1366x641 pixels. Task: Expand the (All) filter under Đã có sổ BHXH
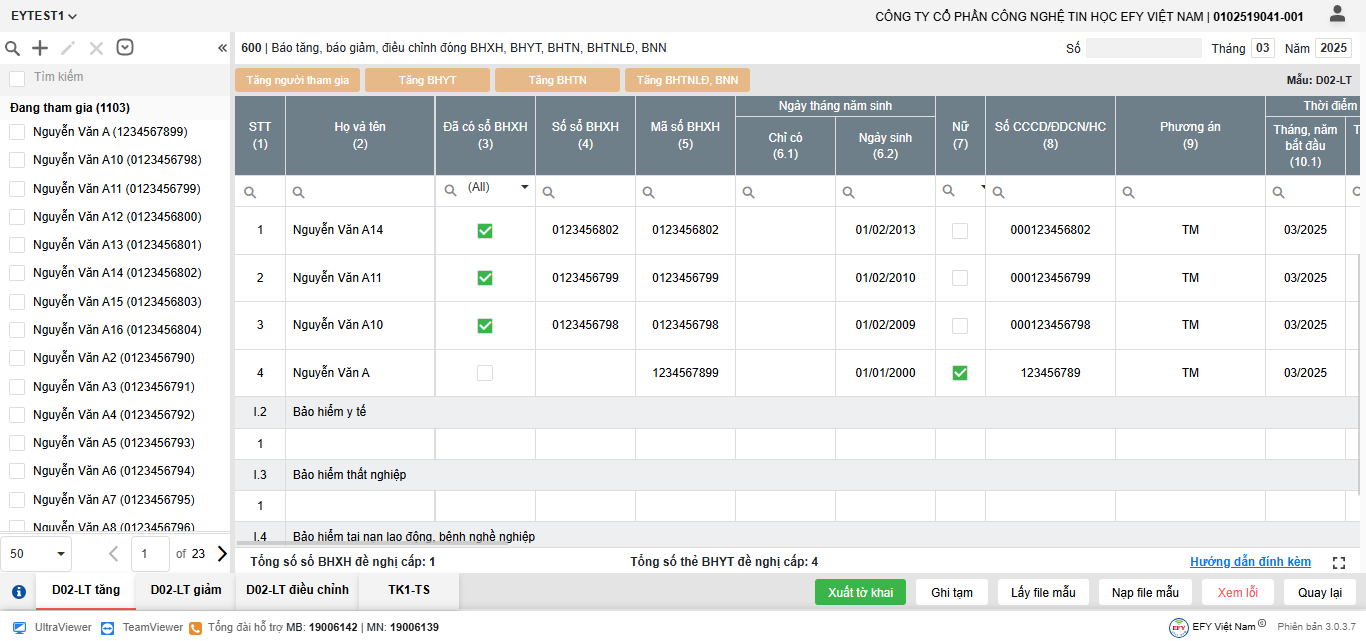pyautogui.click(x=524, y=187)
